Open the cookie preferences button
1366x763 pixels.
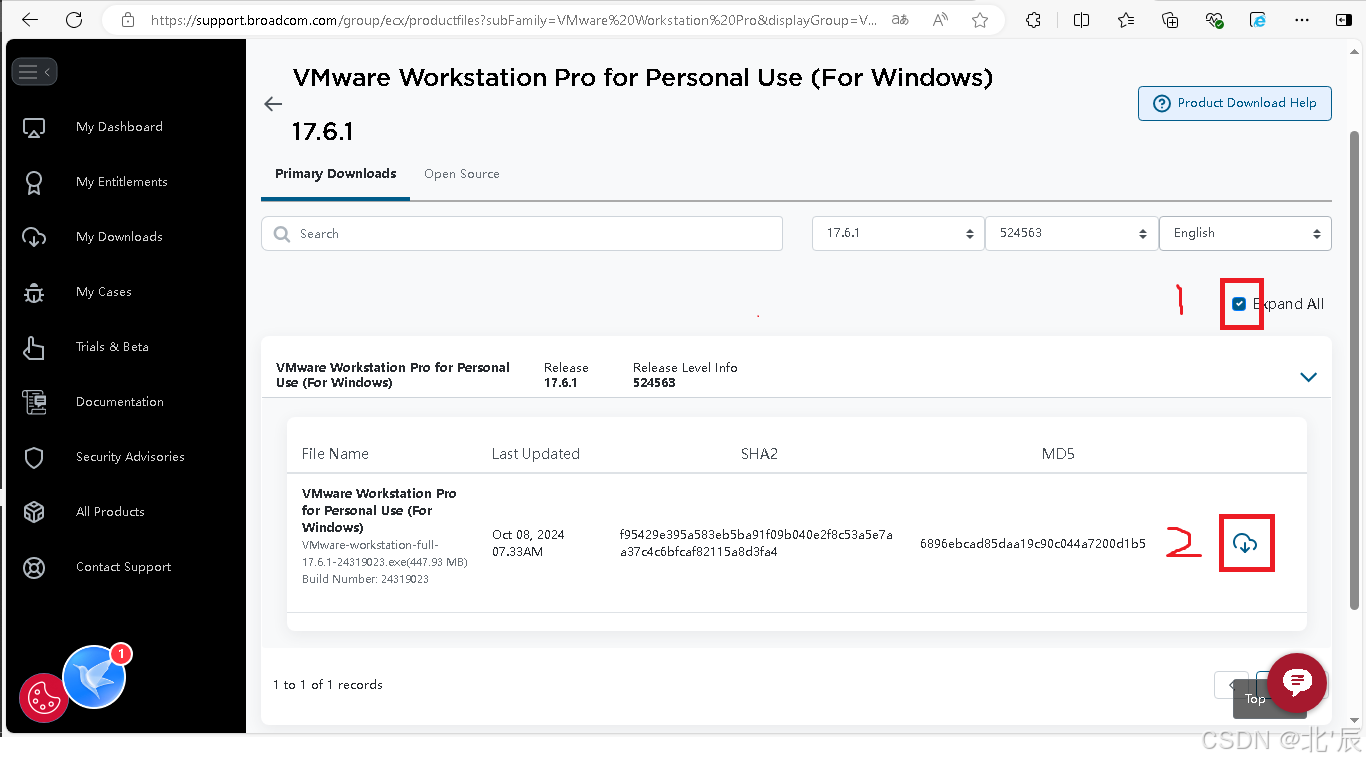tap(43, 698)
